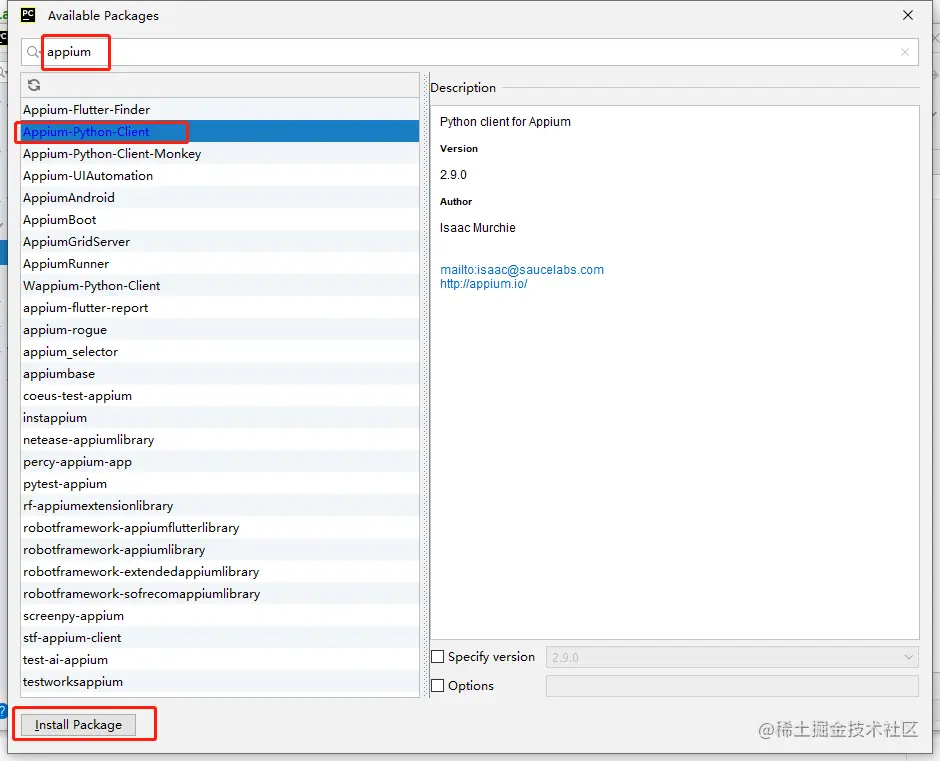The width and height of the screenshot is (940, 761).
Task: Select stf-appium-client package
Action: click(x=220, y=637)
